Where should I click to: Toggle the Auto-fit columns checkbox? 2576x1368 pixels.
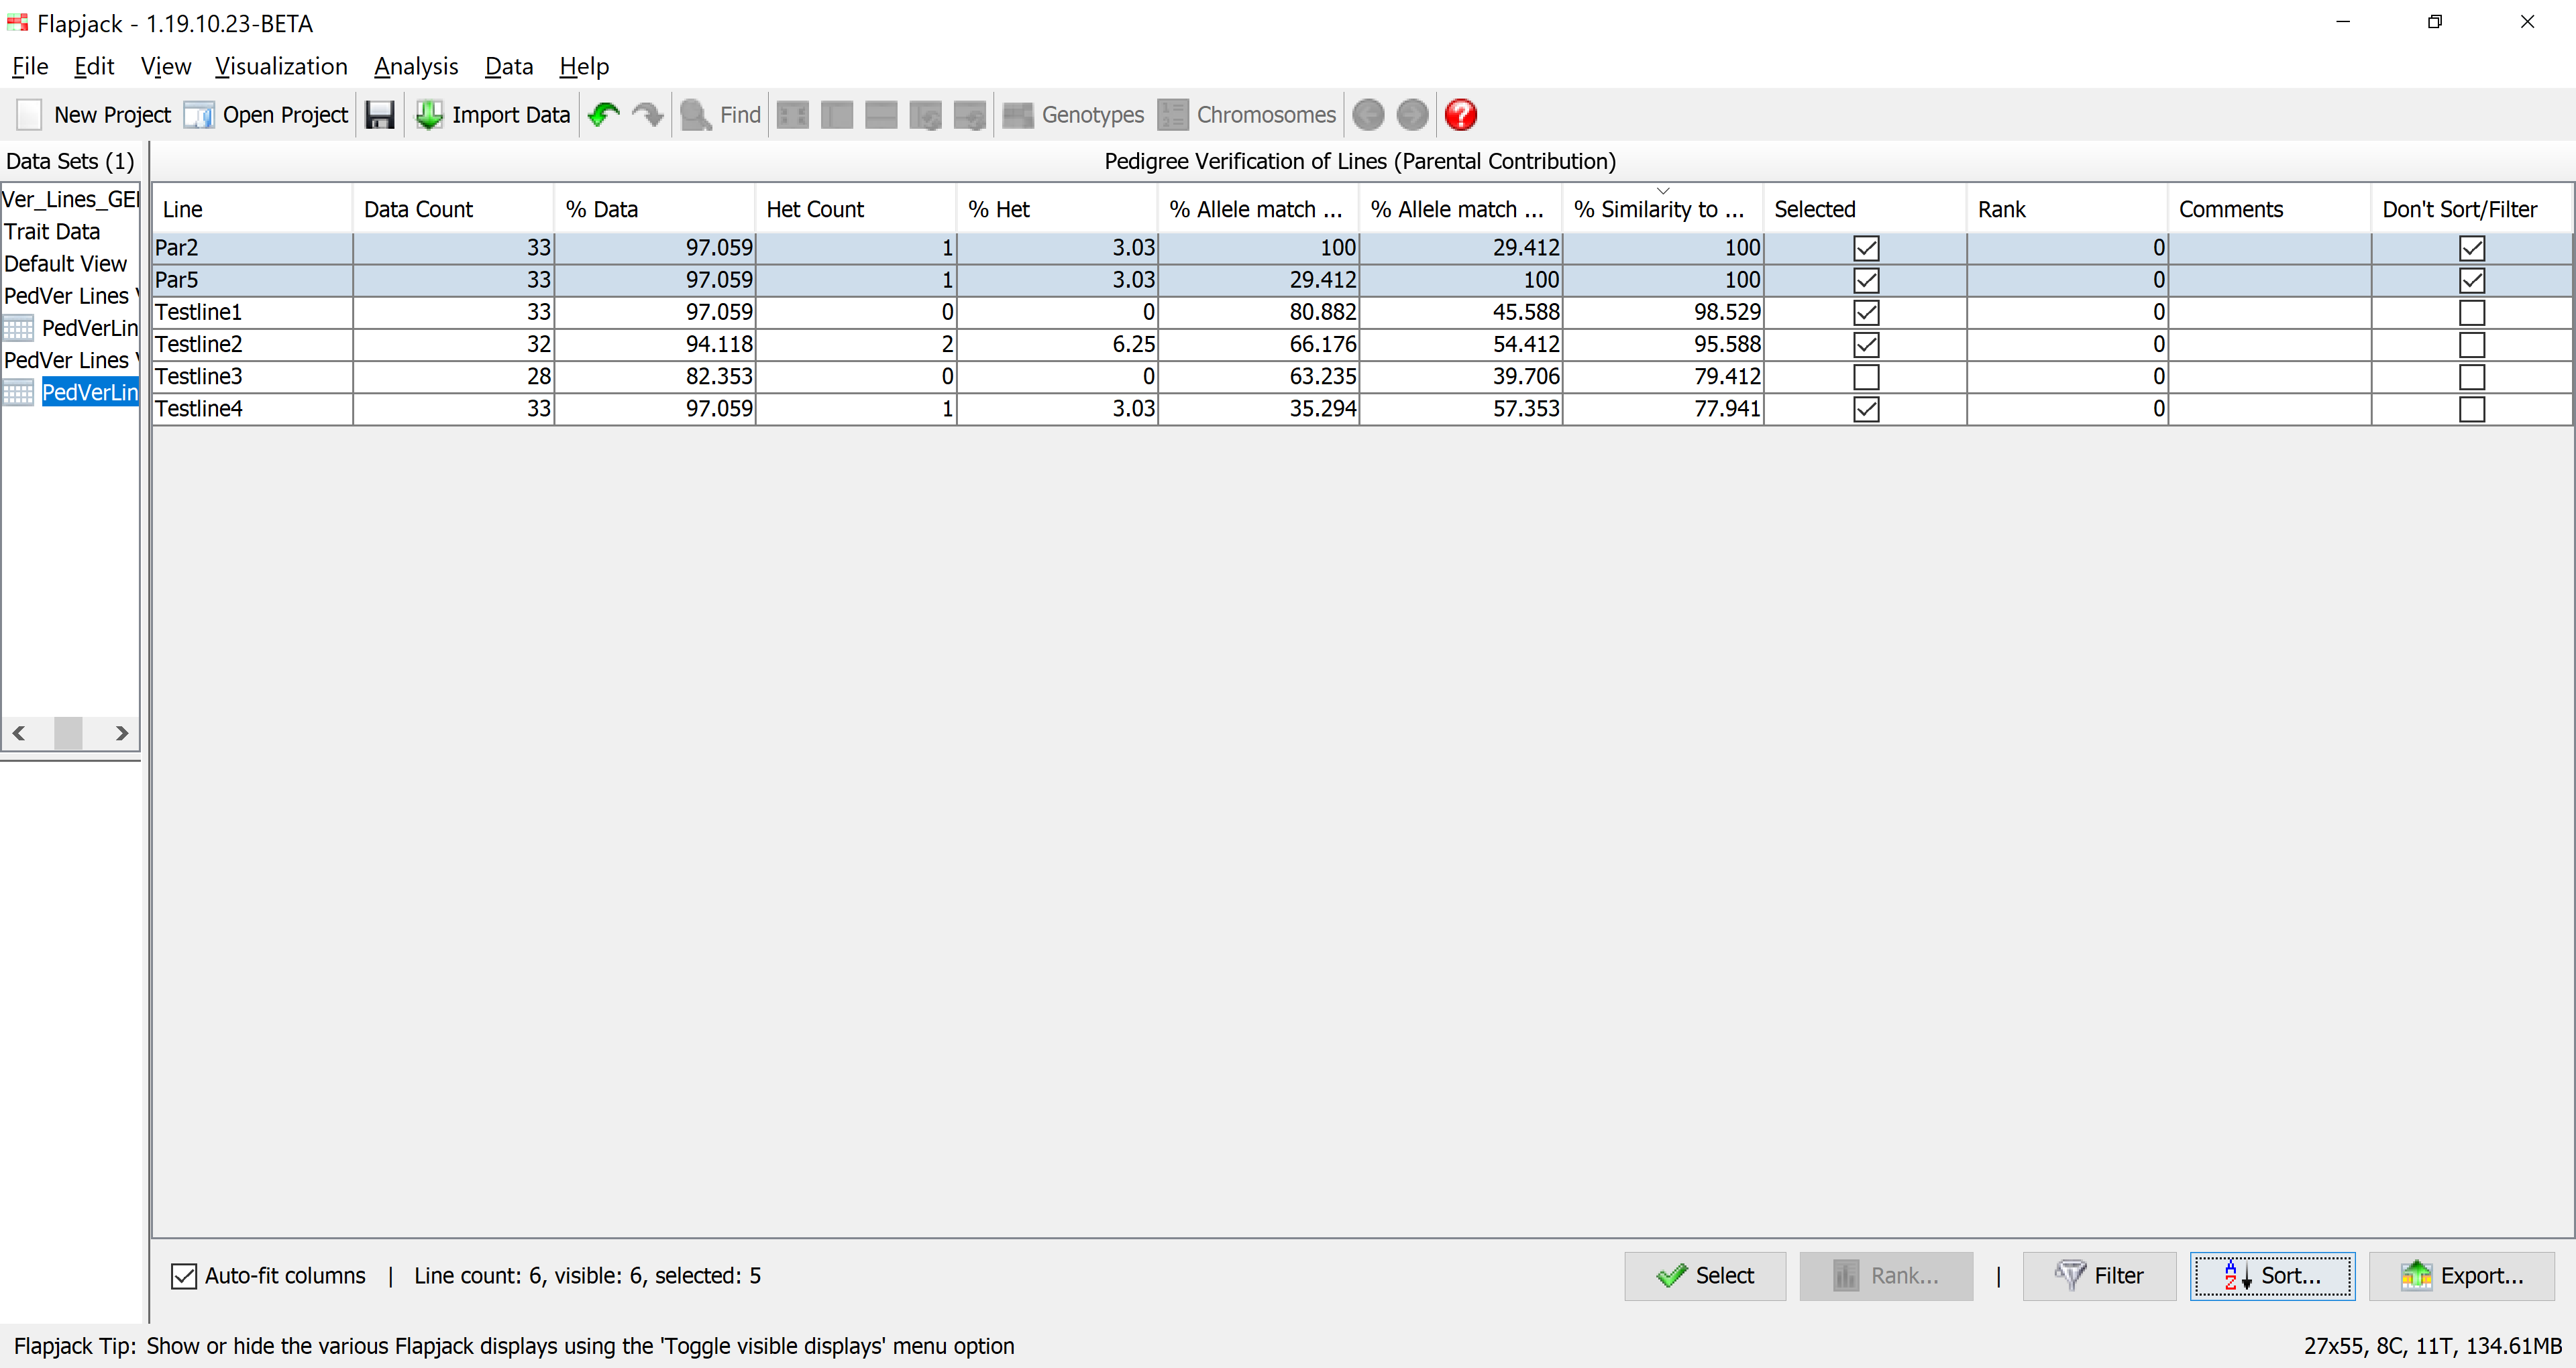click(x=184, y=1276)
